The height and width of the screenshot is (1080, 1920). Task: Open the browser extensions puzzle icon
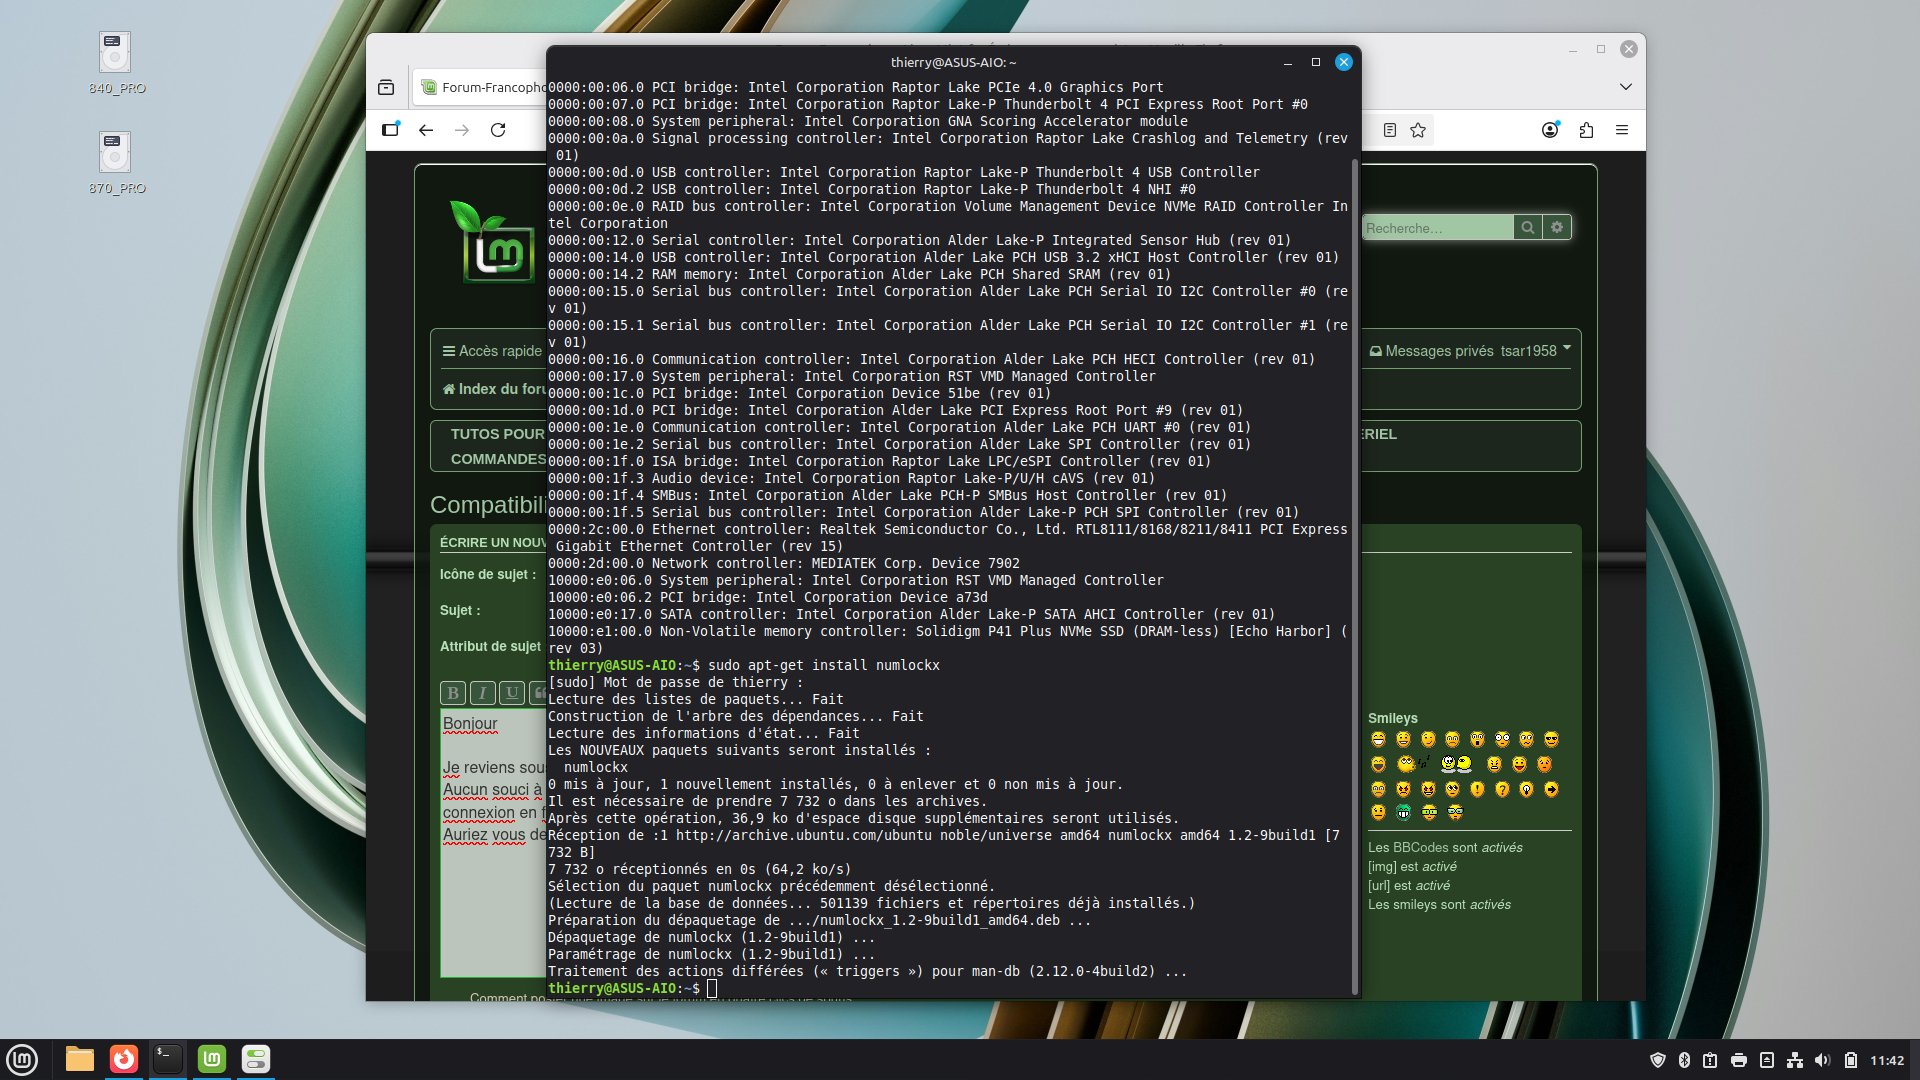[1586, 130]
